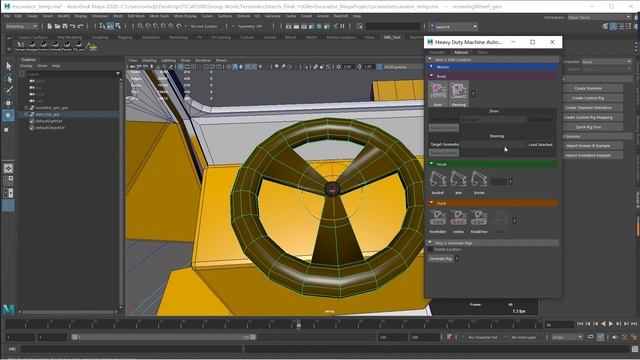Image resolution: width=640 pixels, height=360 pixels.
Task: Click the Maya logo in bottom-left corner
Action: coord(9,309)
